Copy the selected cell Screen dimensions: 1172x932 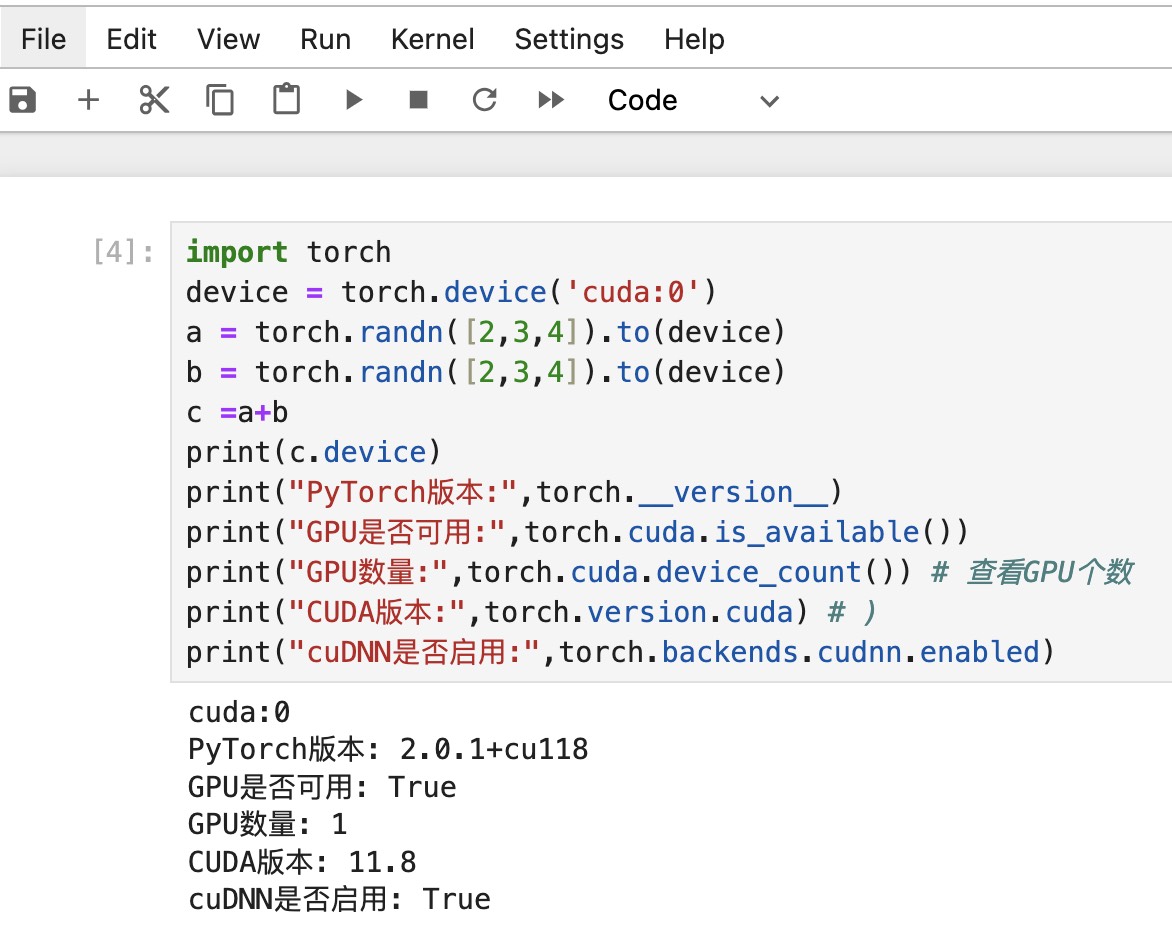(x=220, y=99)
